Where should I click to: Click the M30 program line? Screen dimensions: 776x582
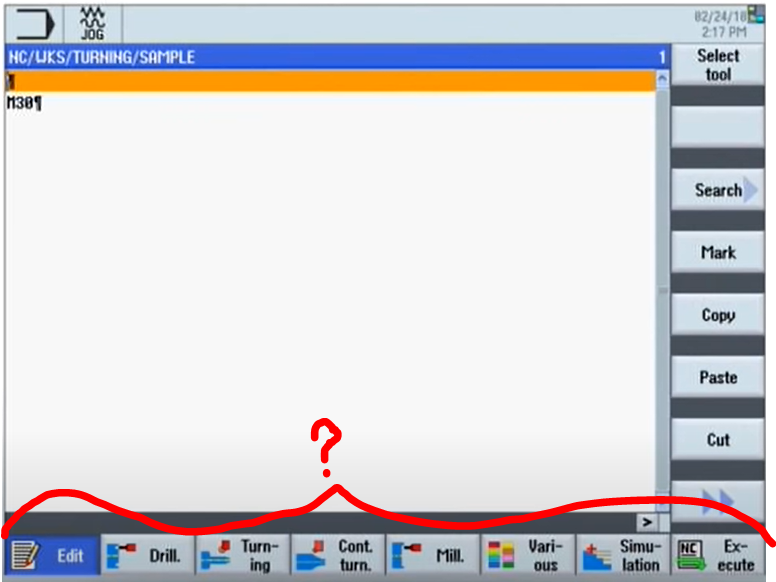(24, 103)
